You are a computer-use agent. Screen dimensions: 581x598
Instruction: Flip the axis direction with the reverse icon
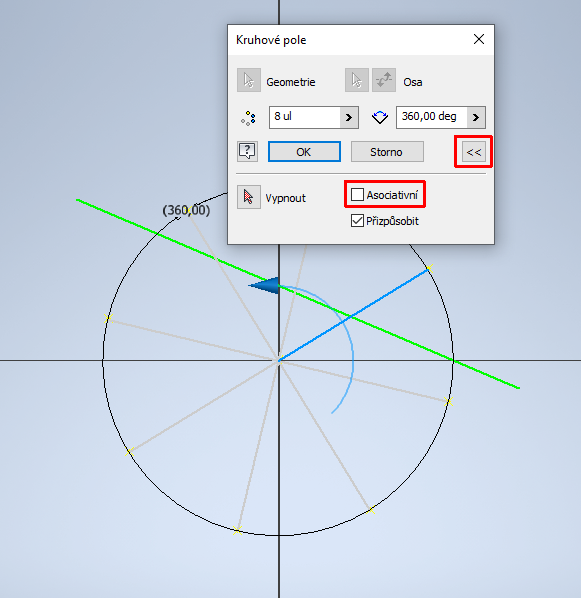384,80
